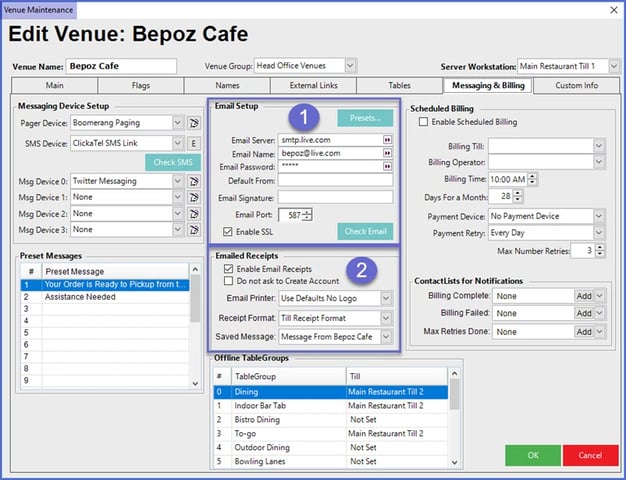Open the edit icon for Msg Device 0
Viewport: 626px width, 480px height.
(x=193, y=181)
